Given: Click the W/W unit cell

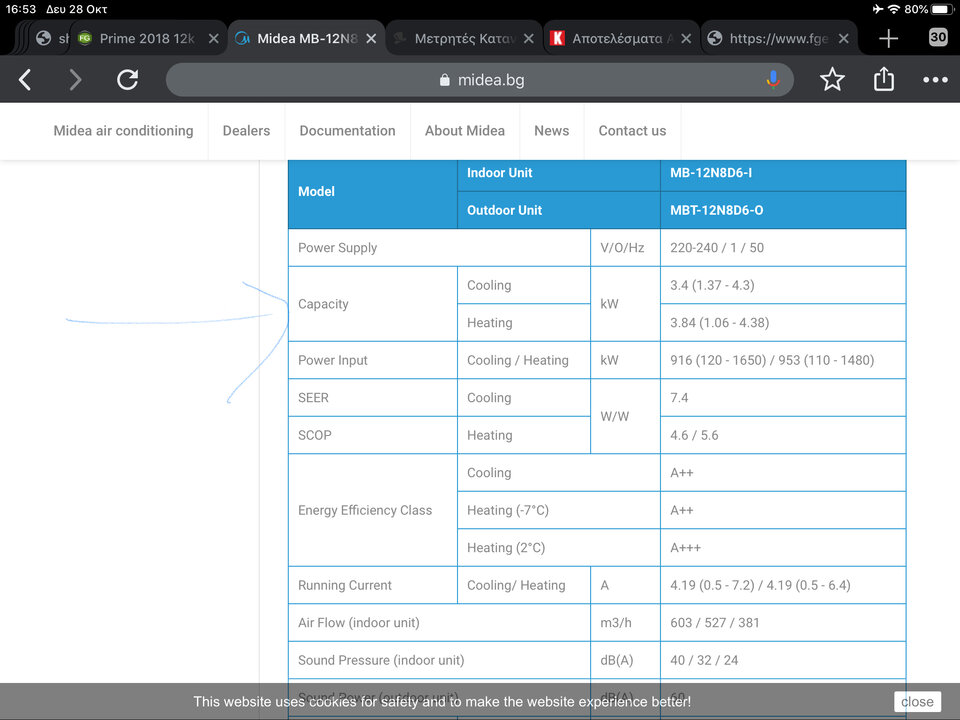Looking at the screenshot, I should pyautogui.click(x=625, y=416).
